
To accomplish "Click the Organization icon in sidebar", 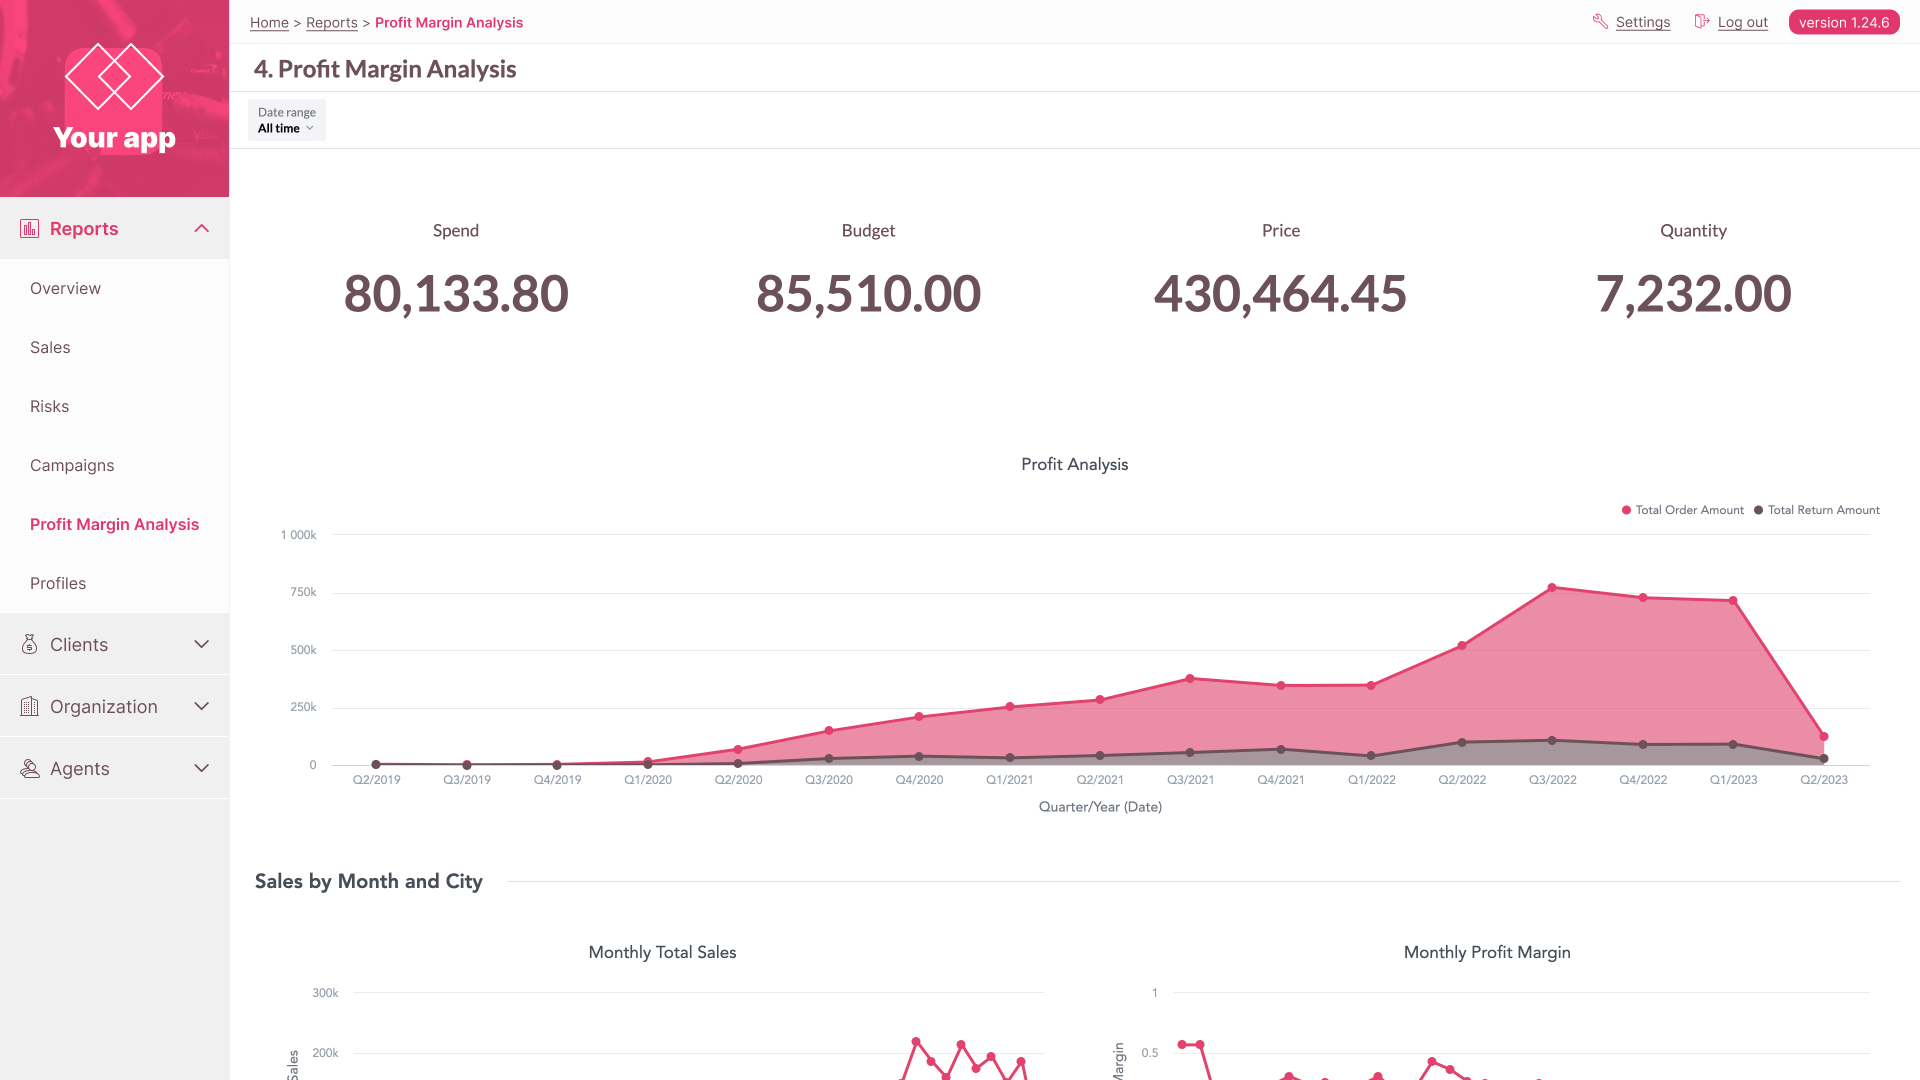I will tap(29, 705).
